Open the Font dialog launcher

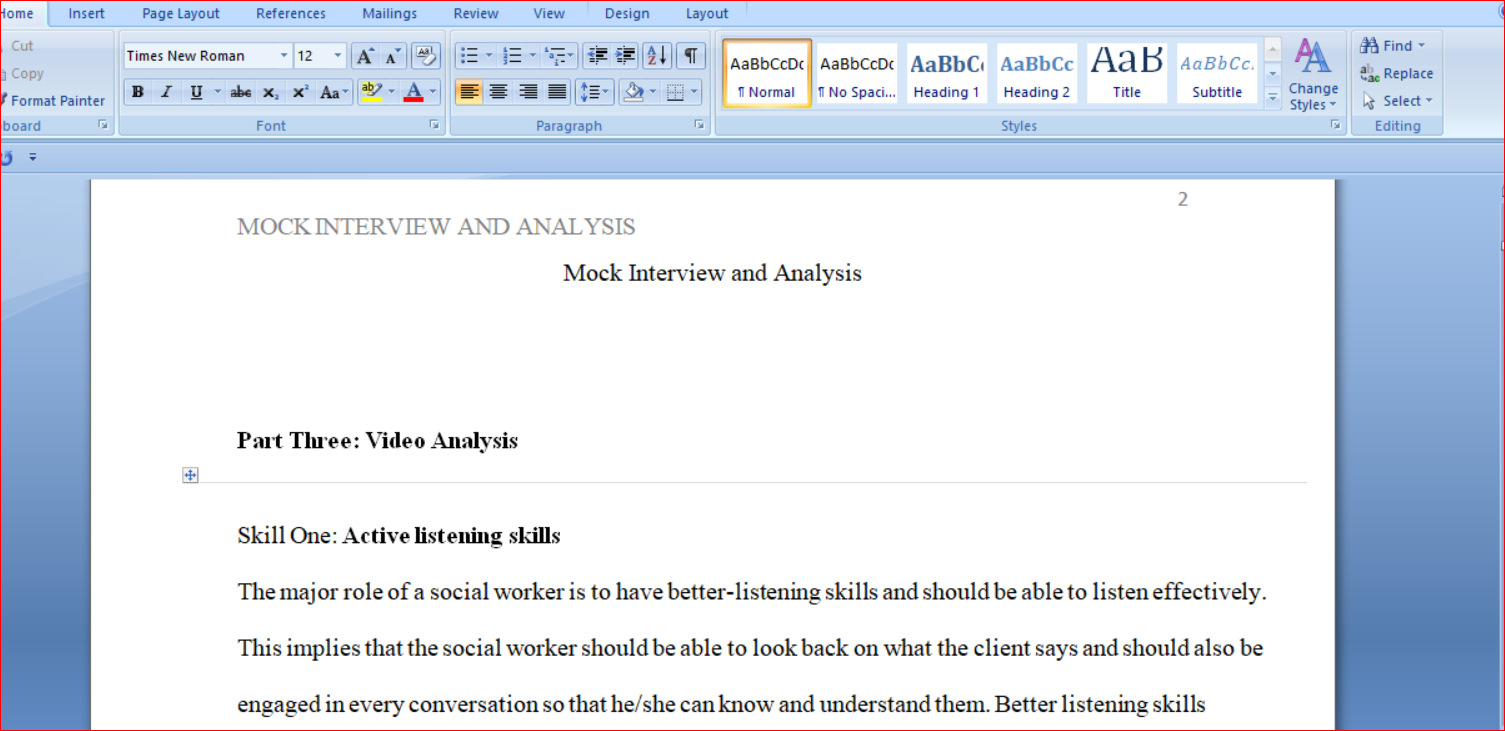[x=434, y=125]
